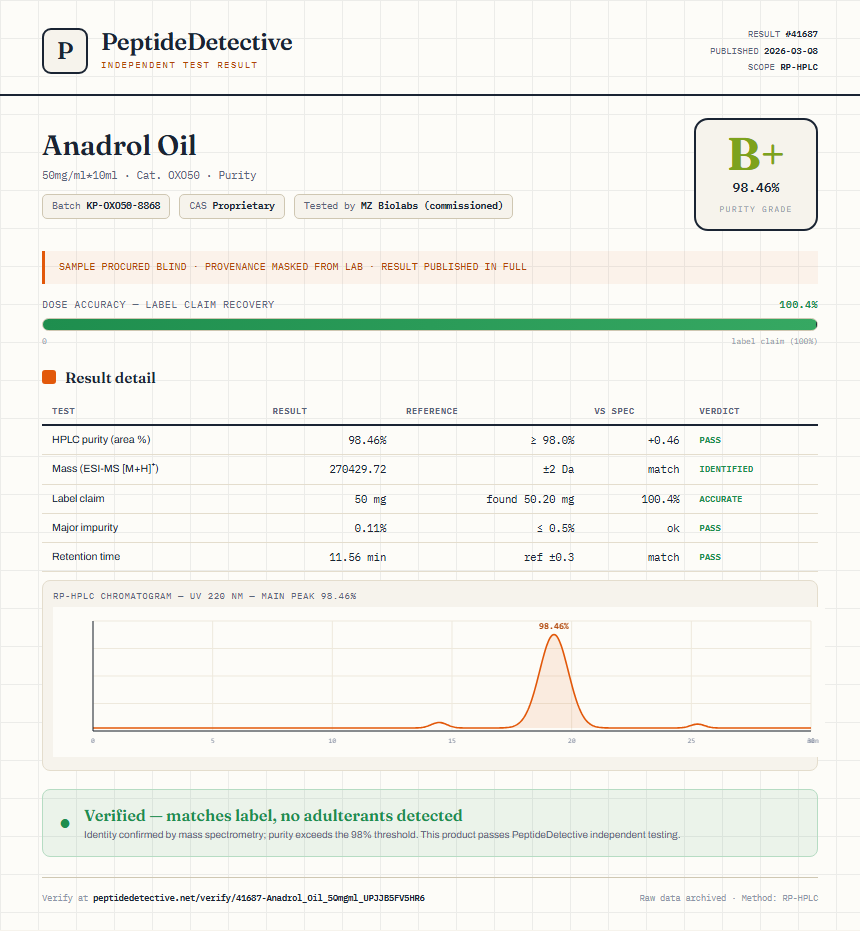
Task: Click the Retention time row label
Action: click(x=86, y=556)
